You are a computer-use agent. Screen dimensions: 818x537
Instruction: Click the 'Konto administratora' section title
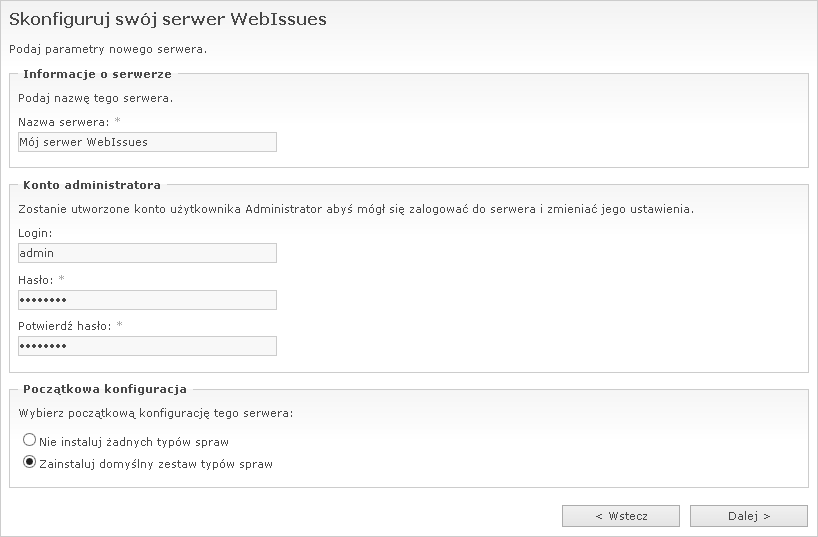(x=91, y=185)
